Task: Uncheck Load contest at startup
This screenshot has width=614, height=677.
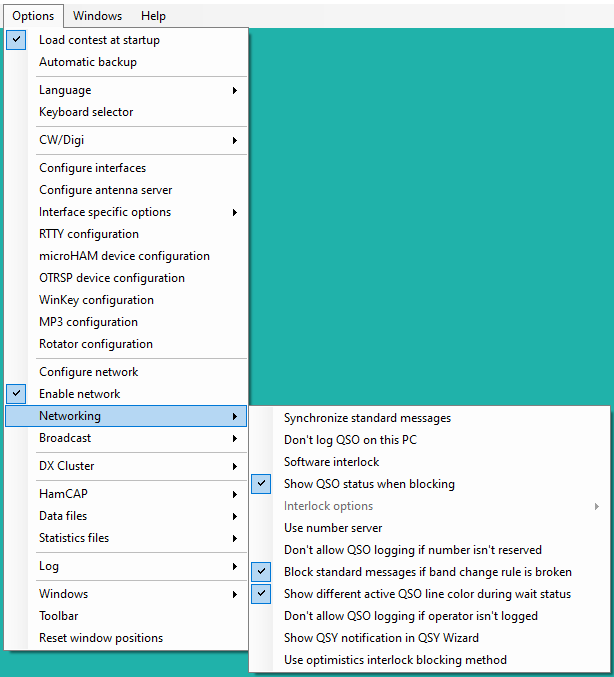Action: pos(126,40)
